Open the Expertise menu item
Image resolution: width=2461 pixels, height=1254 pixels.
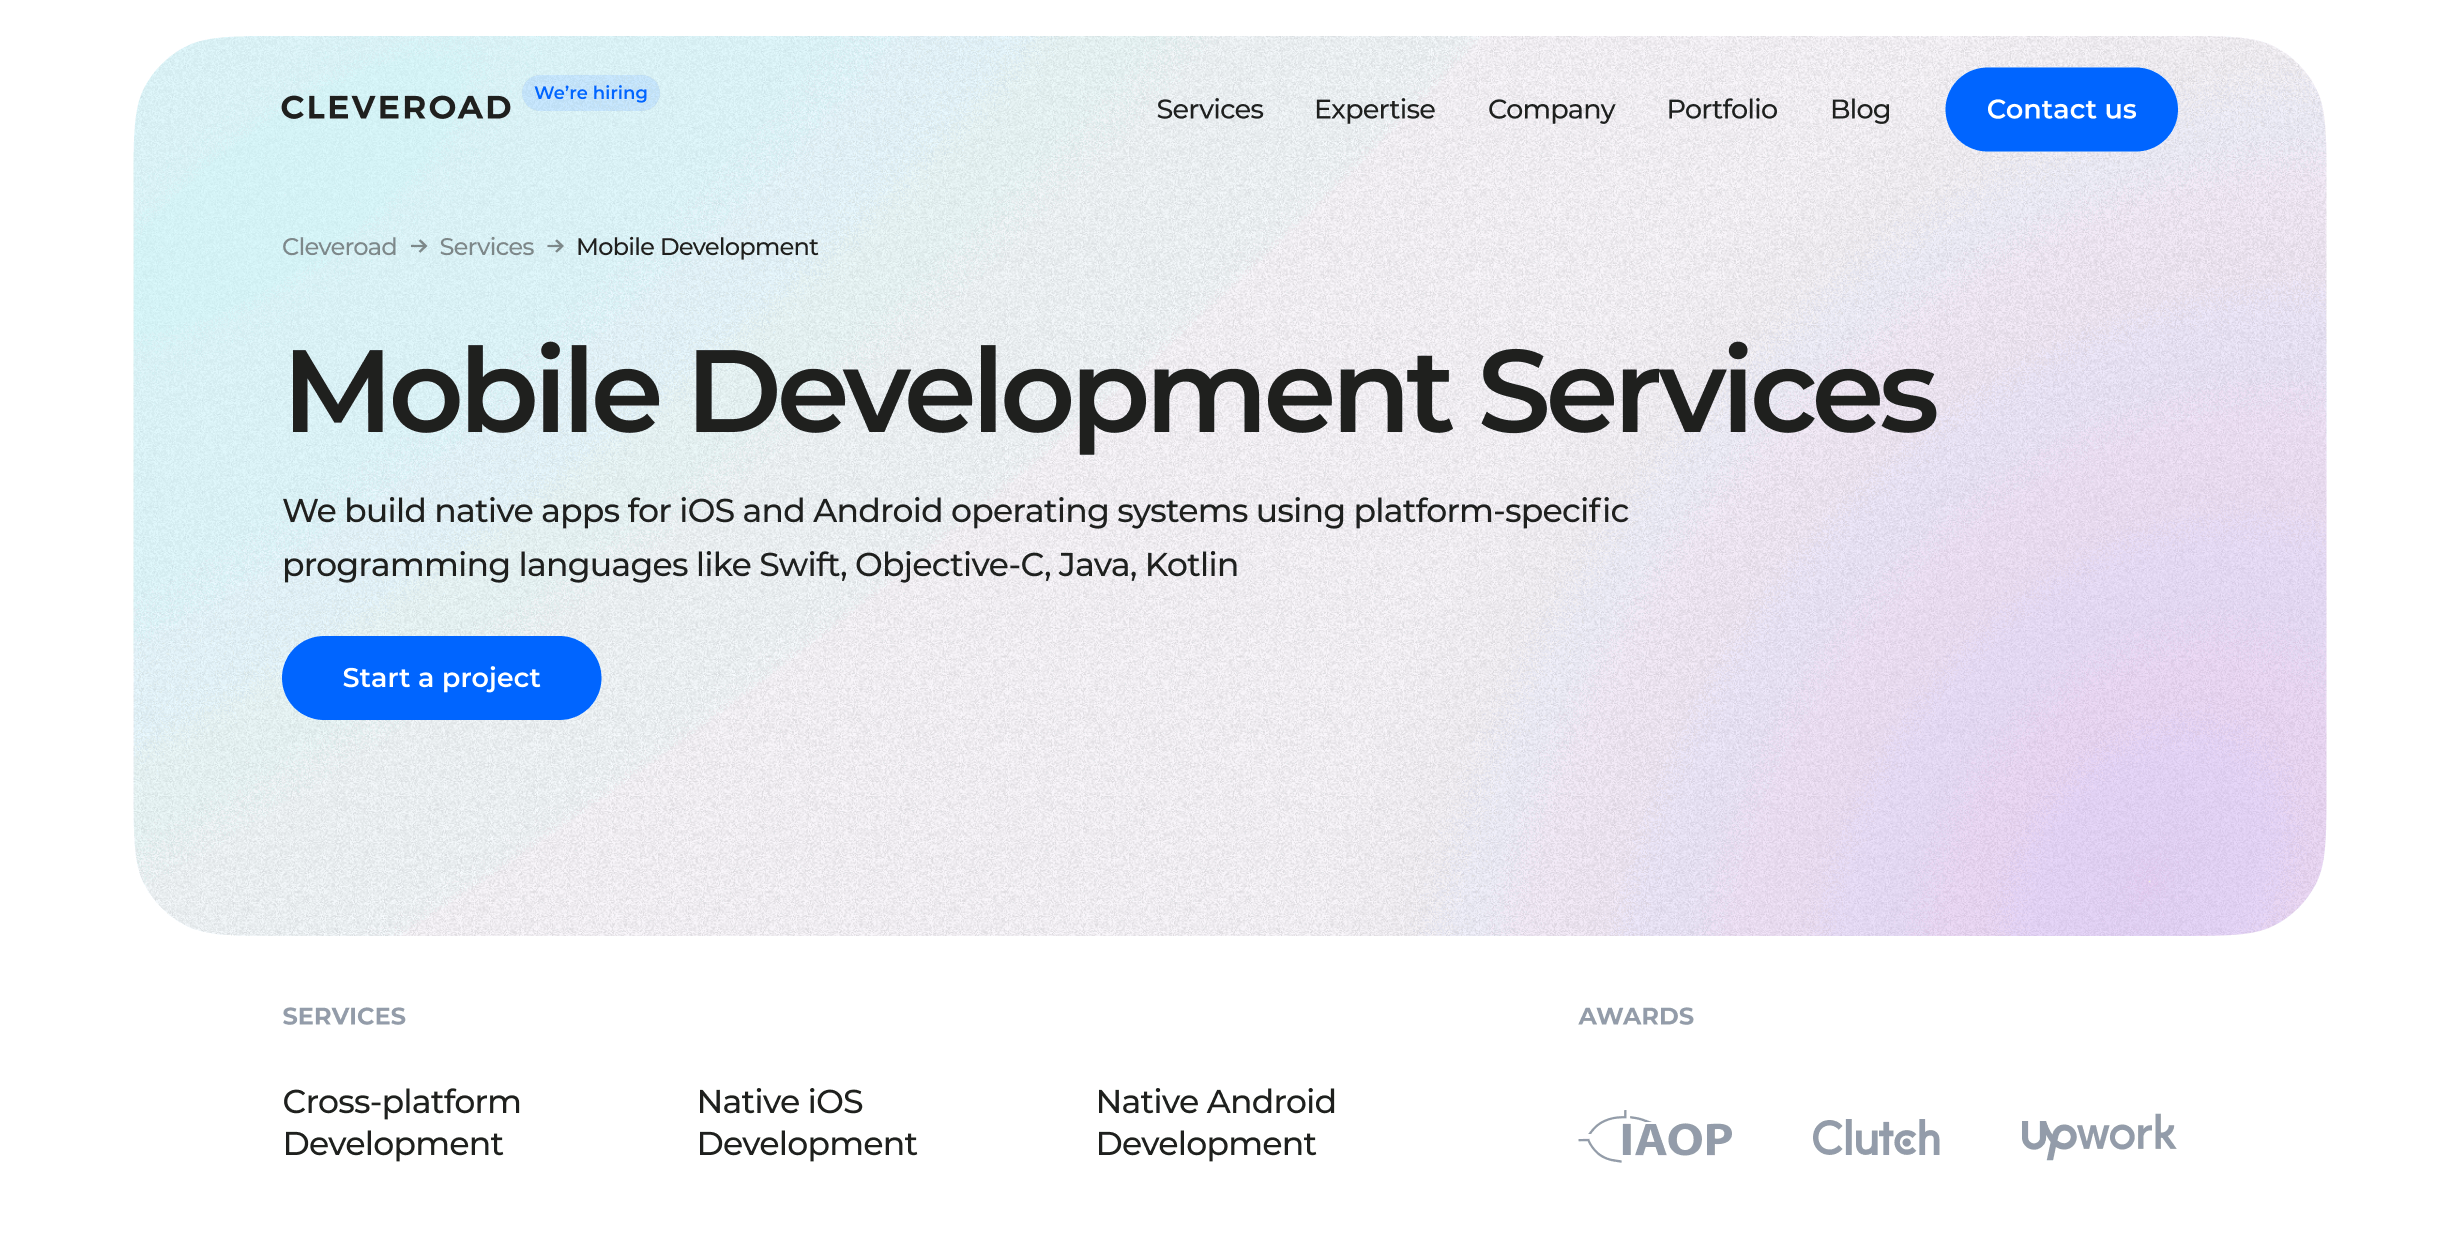click(1375, 110)
